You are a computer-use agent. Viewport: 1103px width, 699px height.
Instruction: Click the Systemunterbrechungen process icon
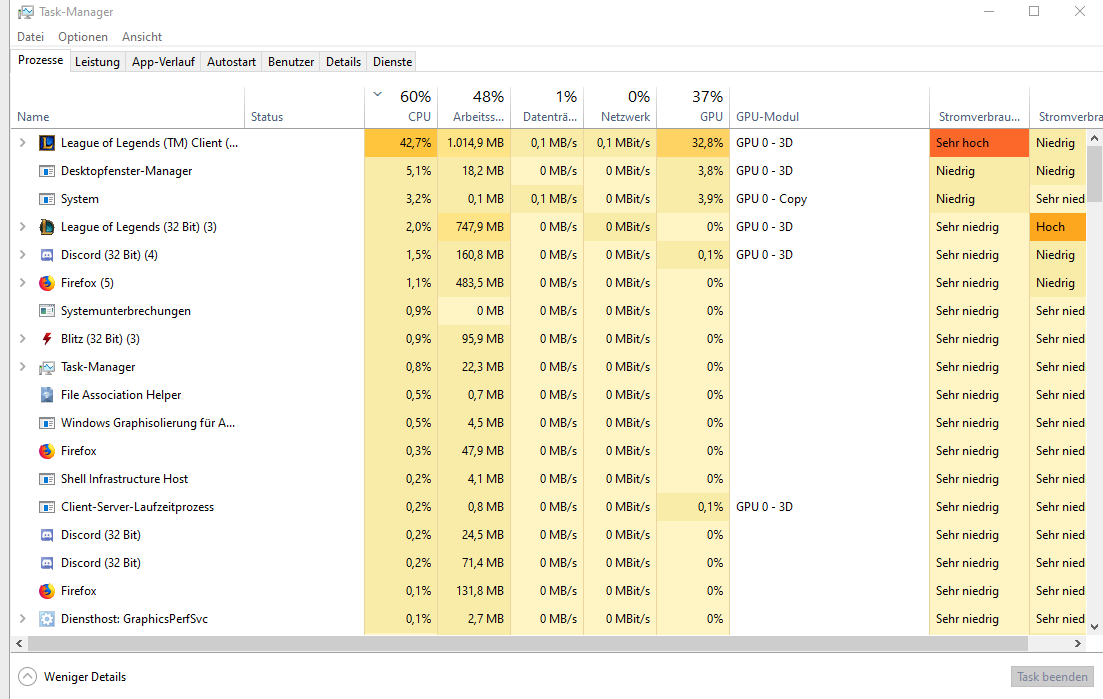coord(46,311)
